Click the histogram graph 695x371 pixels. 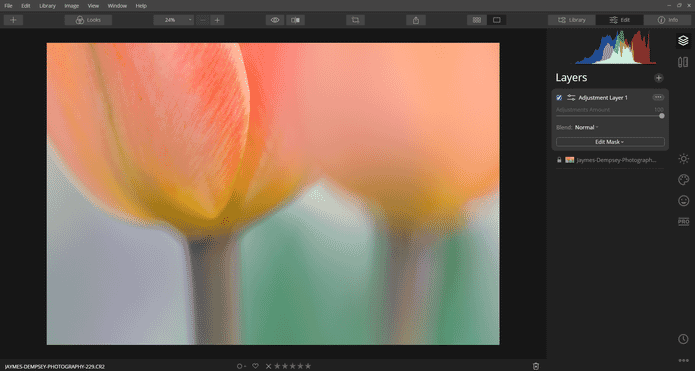click(x=615, y=47)
